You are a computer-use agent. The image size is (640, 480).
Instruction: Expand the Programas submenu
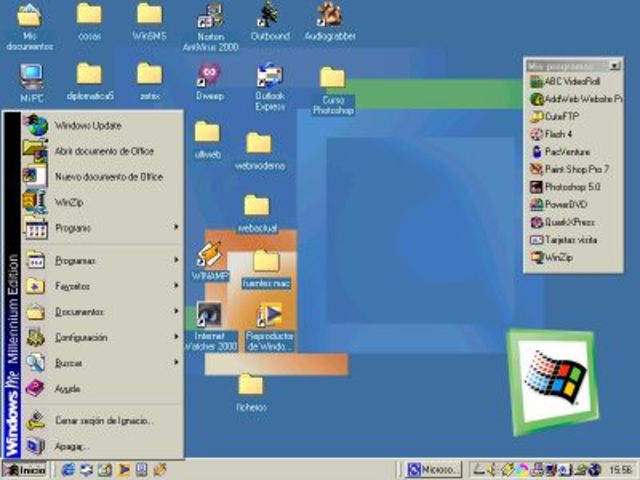coord(102,260)
